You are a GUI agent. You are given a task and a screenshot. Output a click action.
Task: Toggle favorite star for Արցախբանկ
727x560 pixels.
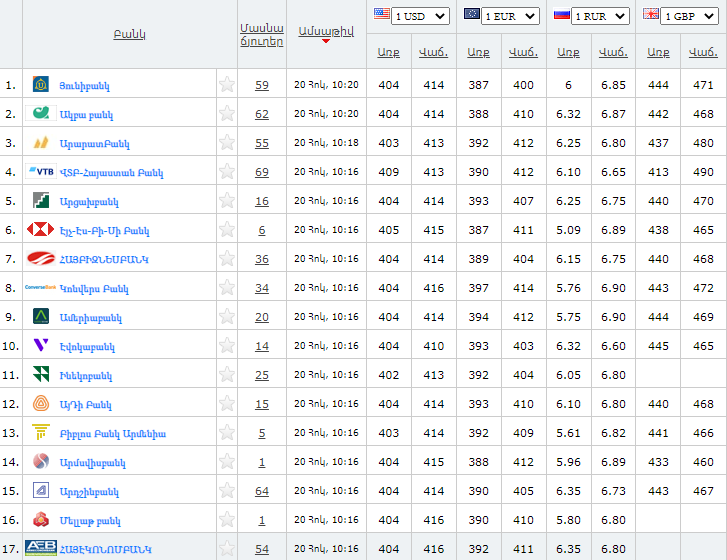(227, 201)
